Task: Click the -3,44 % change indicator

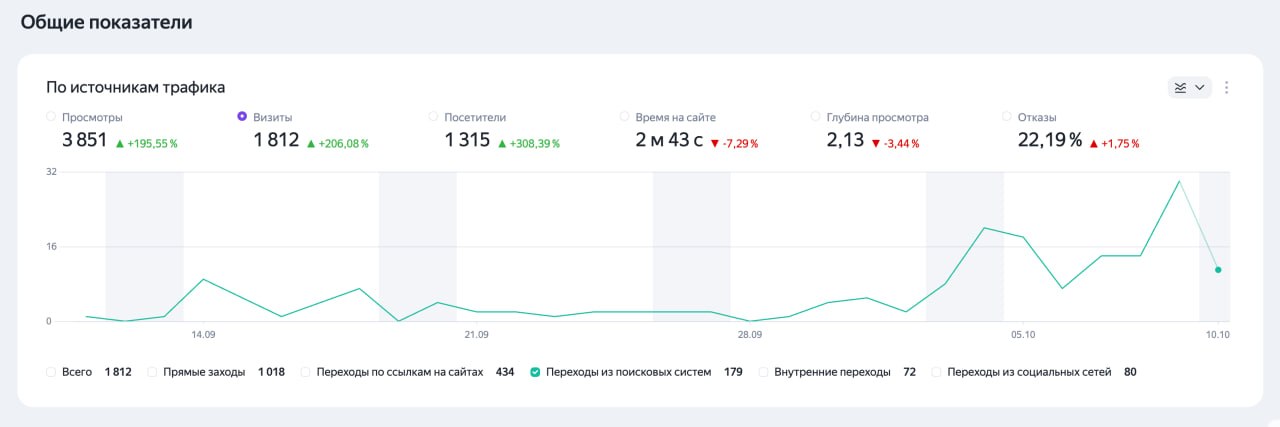Action: pos(895,144)
